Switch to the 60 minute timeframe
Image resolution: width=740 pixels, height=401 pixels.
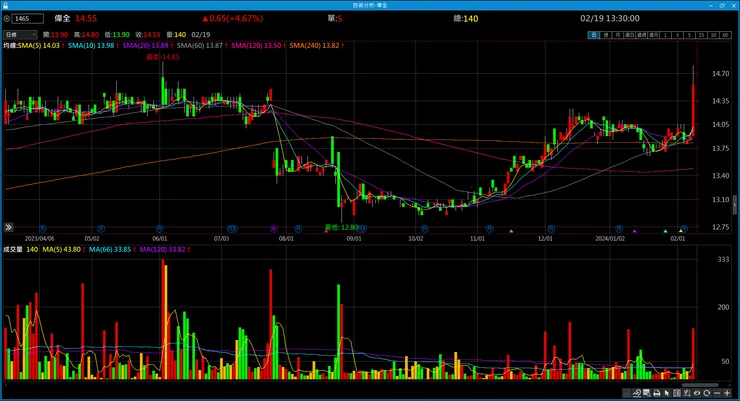coord(725,35)
